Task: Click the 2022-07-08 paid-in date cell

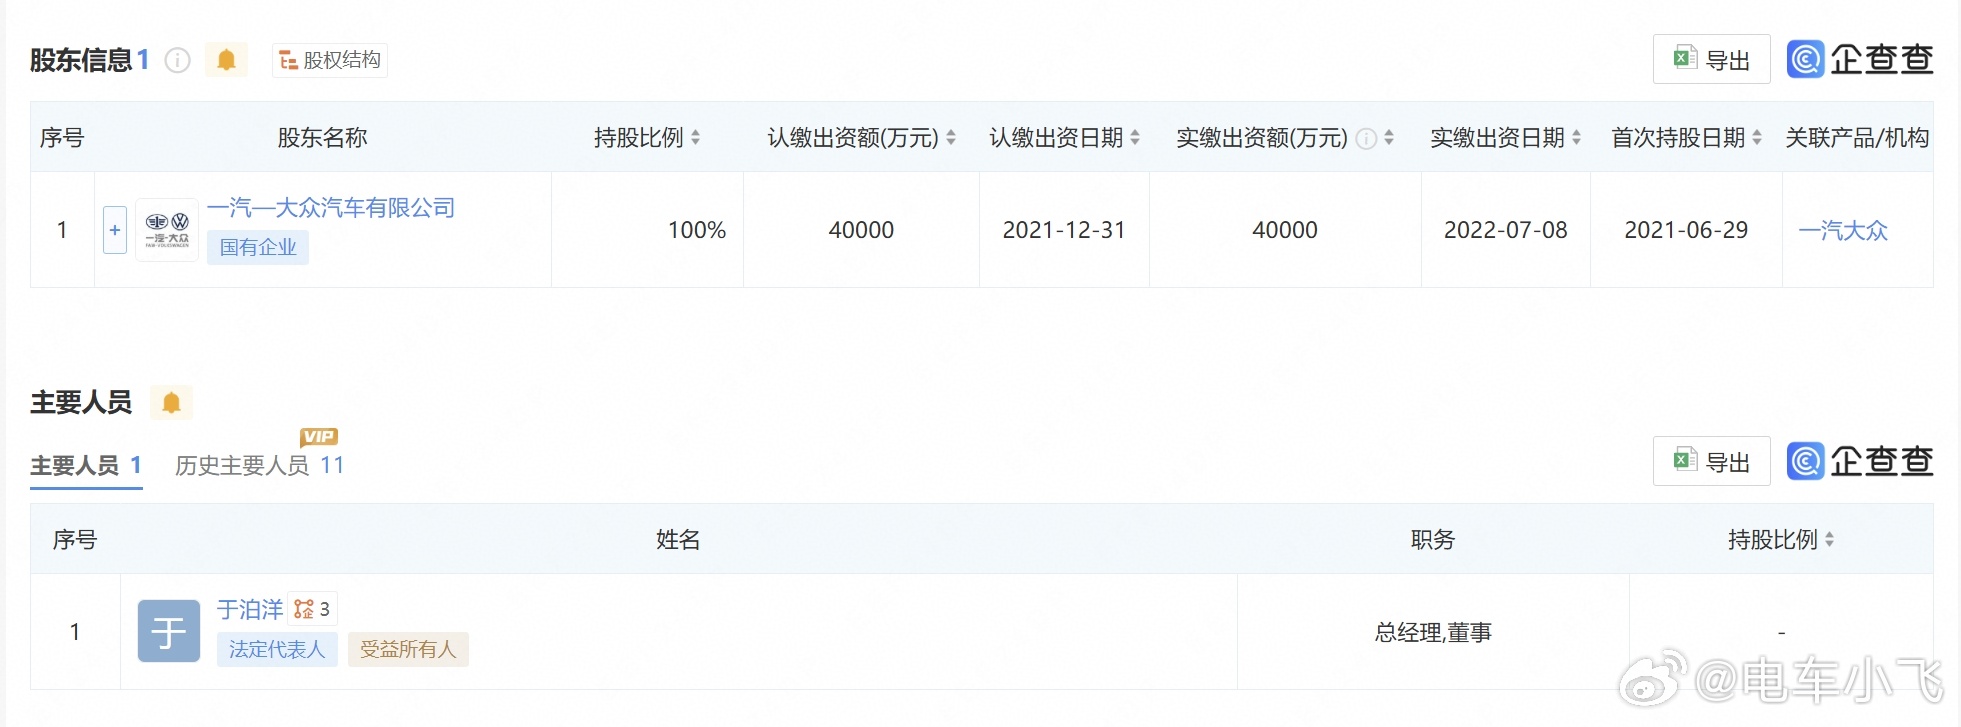Action: (x=1505, y=230)
